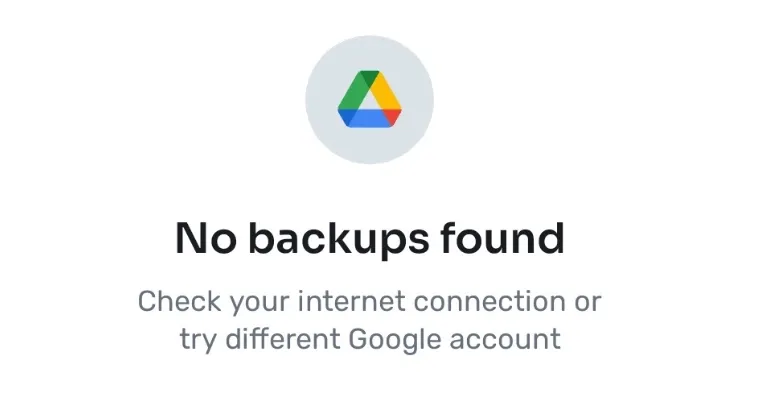Click the word "internet" in message
The image size is (758, 418).
click(351, 301)
